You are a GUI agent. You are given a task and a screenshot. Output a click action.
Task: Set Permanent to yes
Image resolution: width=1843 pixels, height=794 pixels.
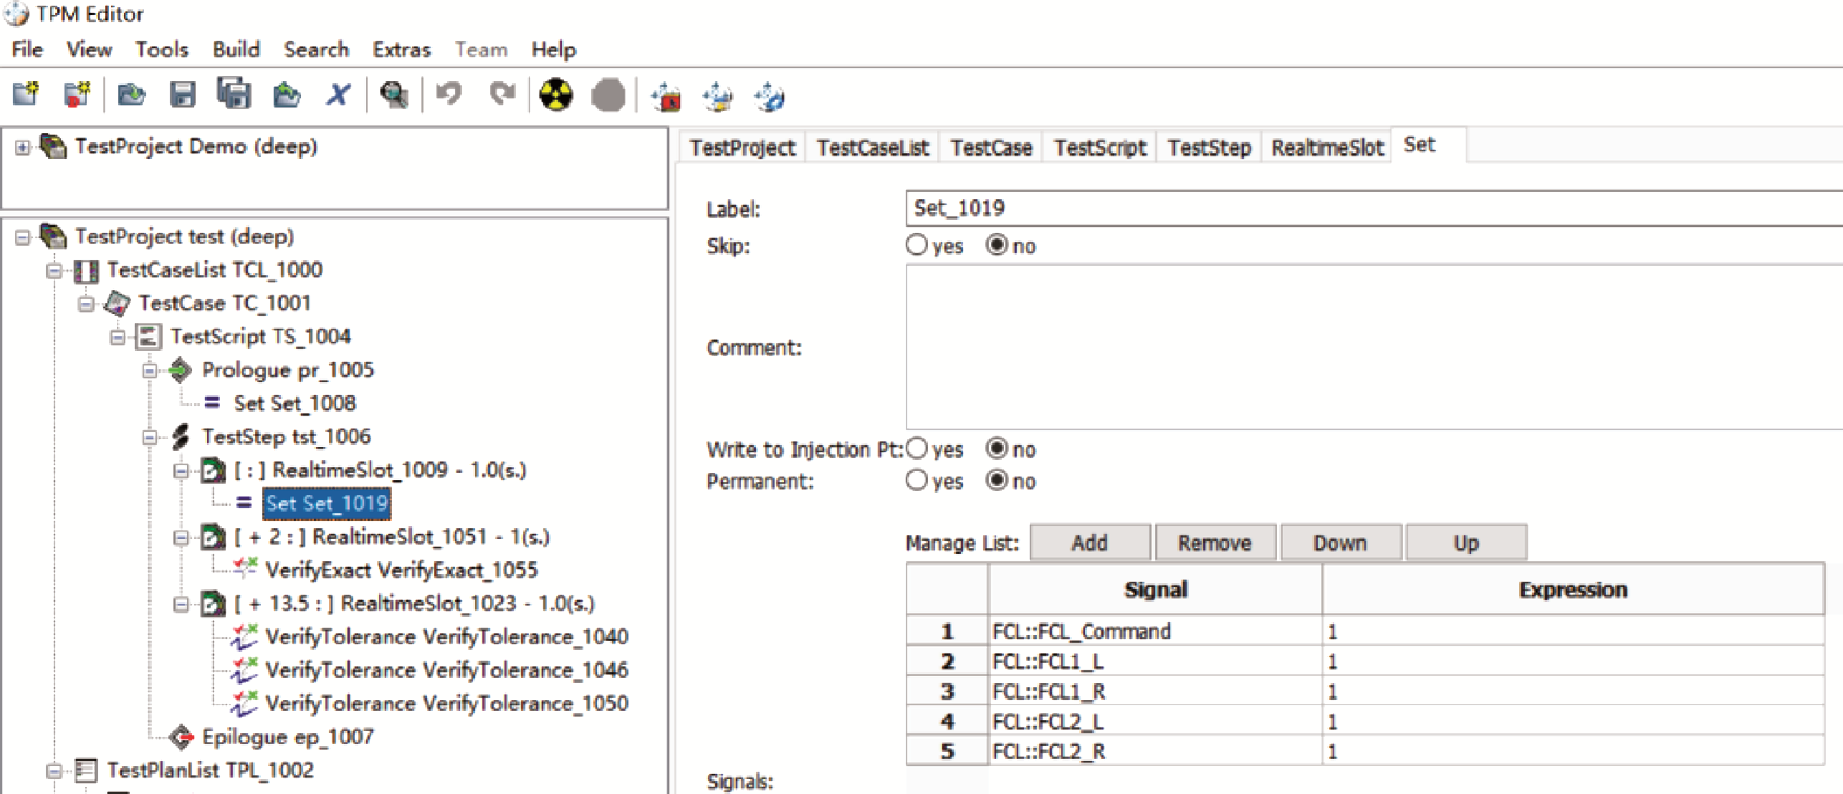tap(917, 480)
